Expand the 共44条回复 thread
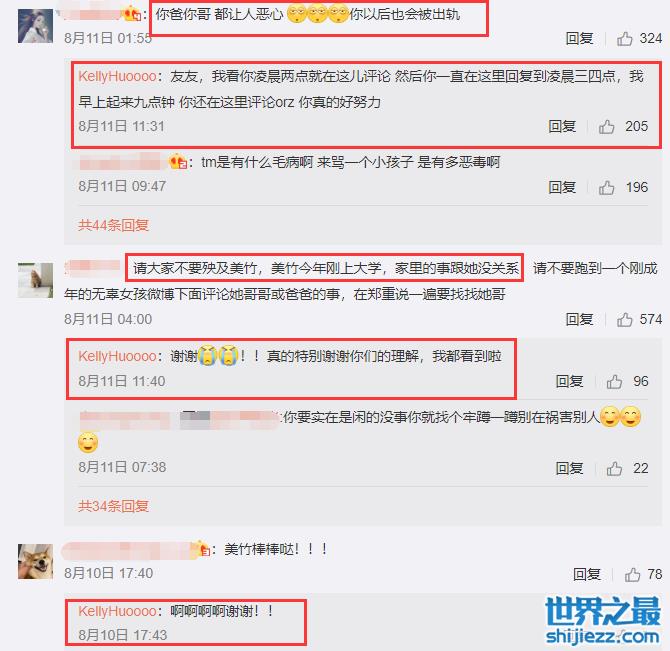The width and height of the screenshot is (670, 651). pos(113,225)
